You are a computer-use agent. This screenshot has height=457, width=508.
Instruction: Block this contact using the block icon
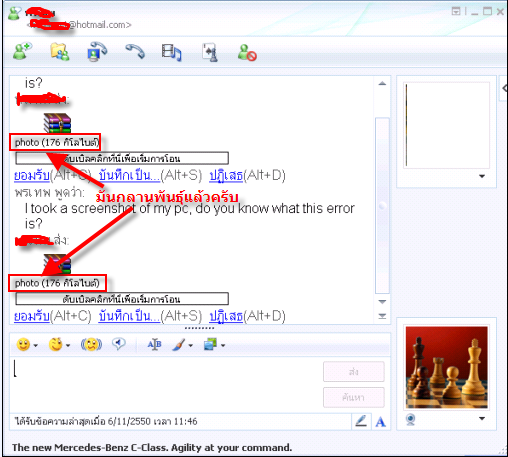click(x=247, y=53)
